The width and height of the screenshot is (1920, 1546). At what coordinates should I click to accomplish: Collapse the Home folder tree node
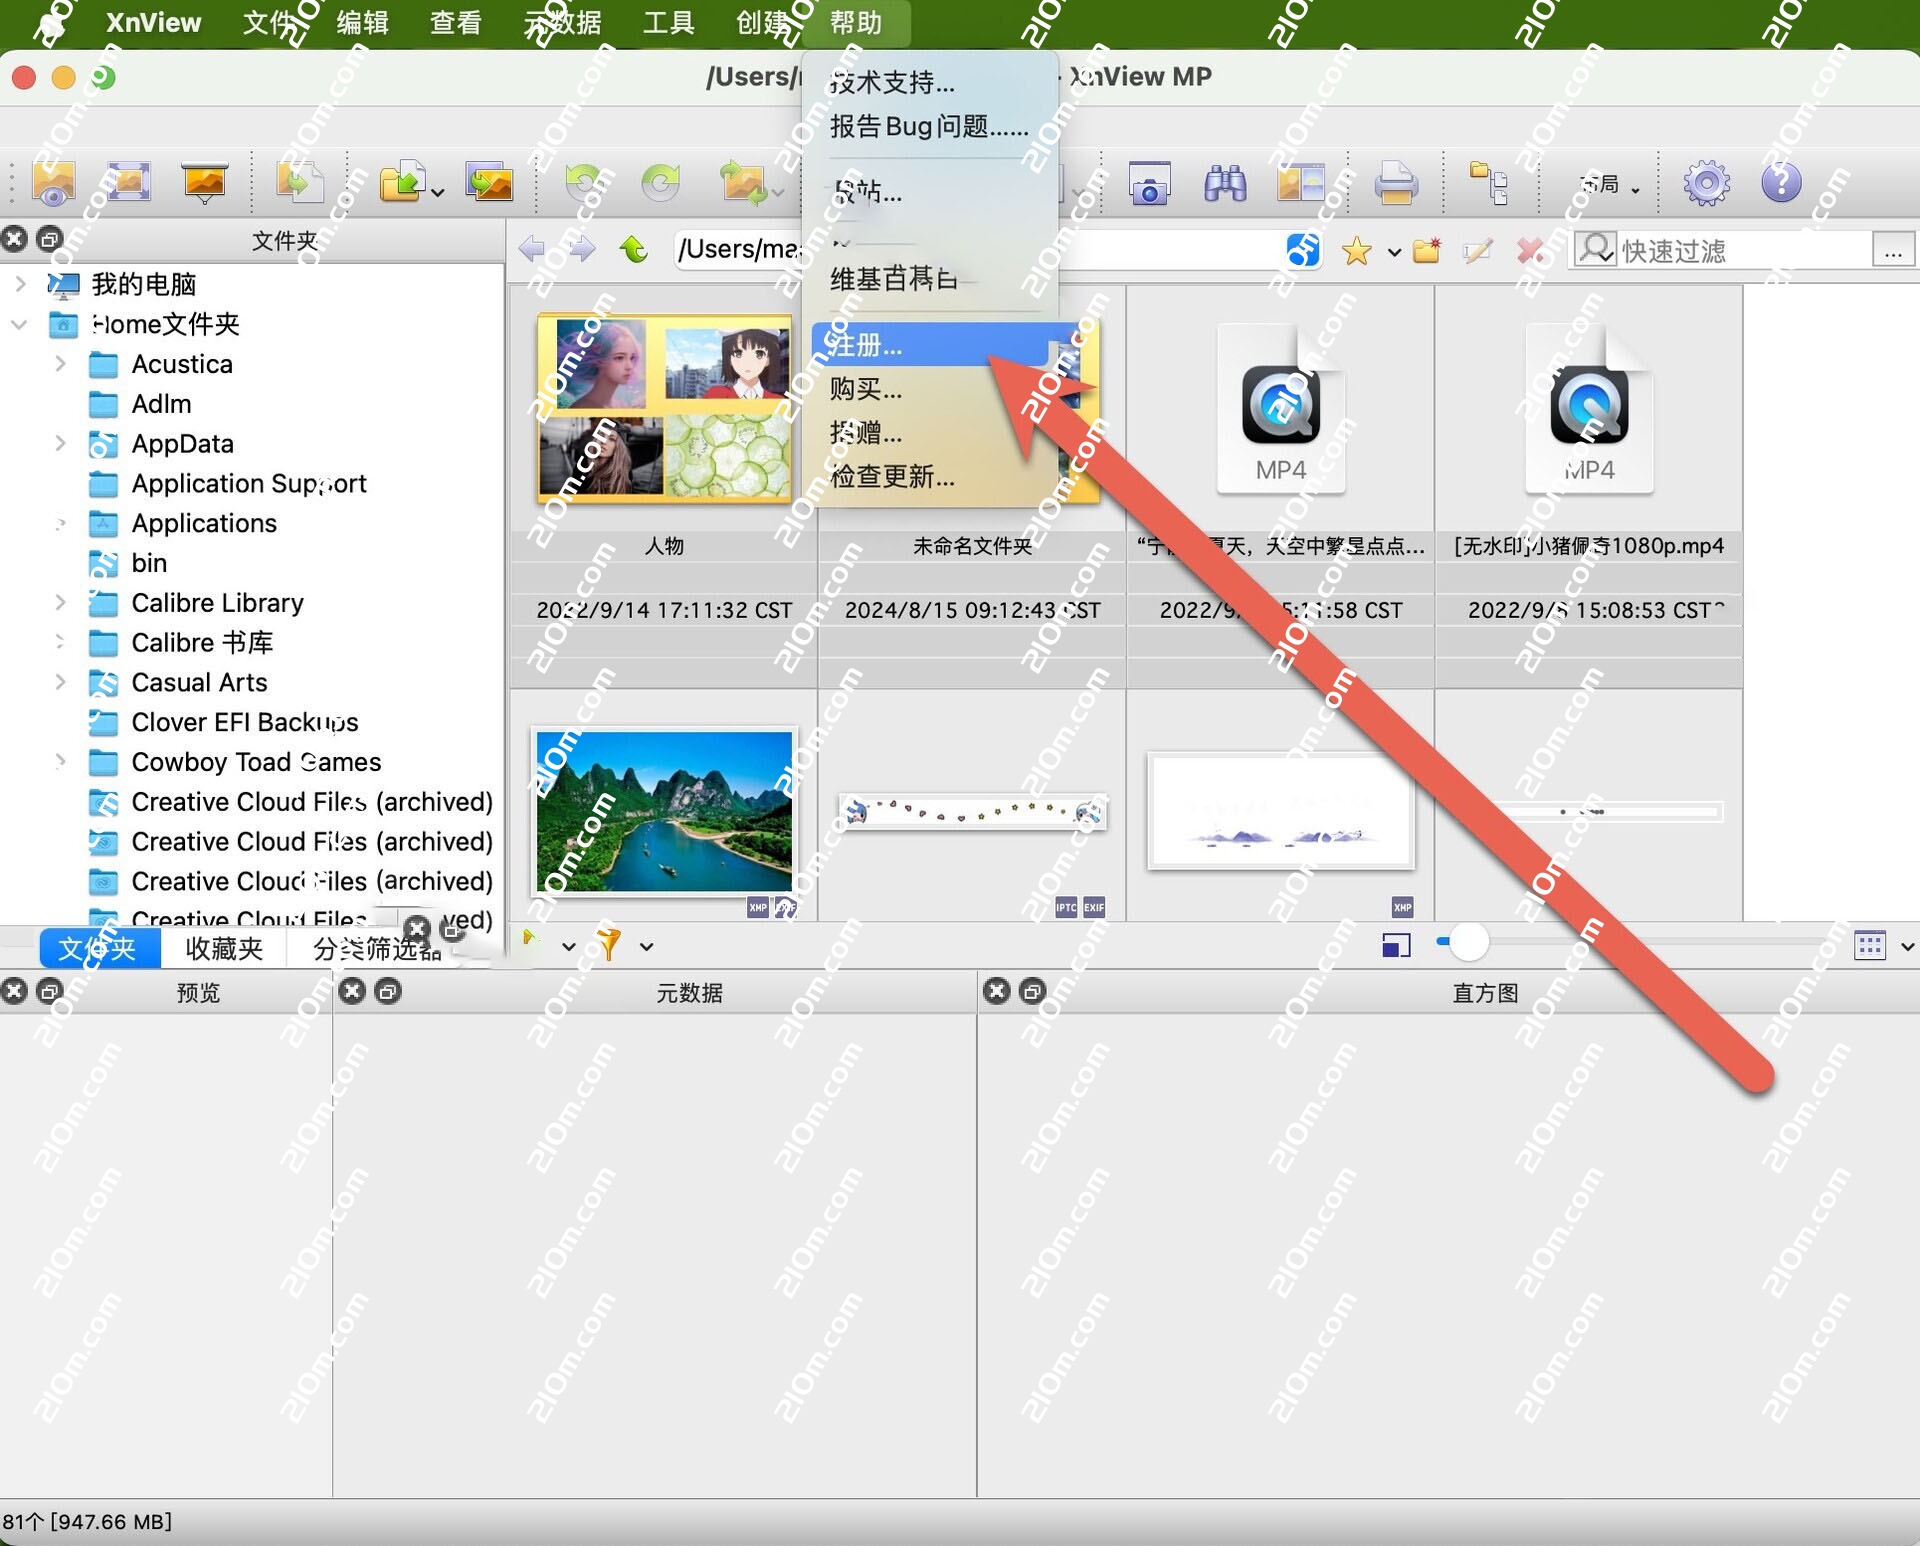pyautogui.click(x=19, y=324)
